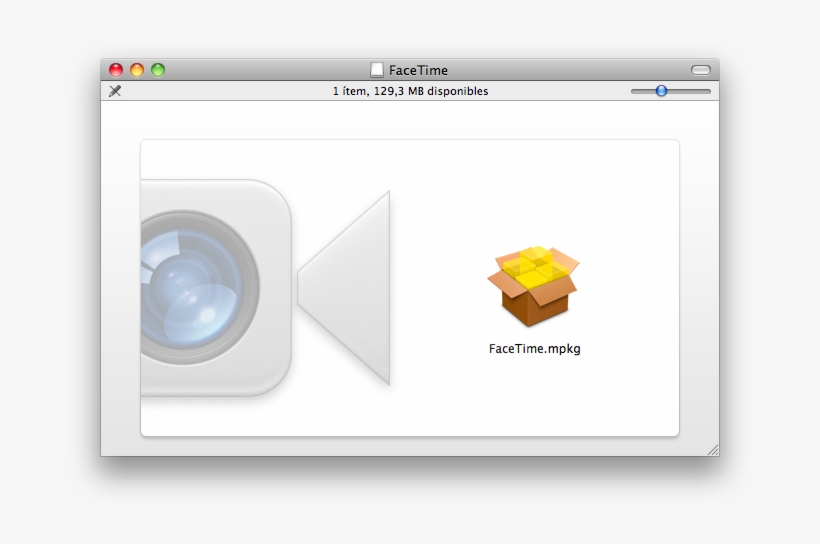Zoom the window with the green button
820x544 pixels.
158,70
